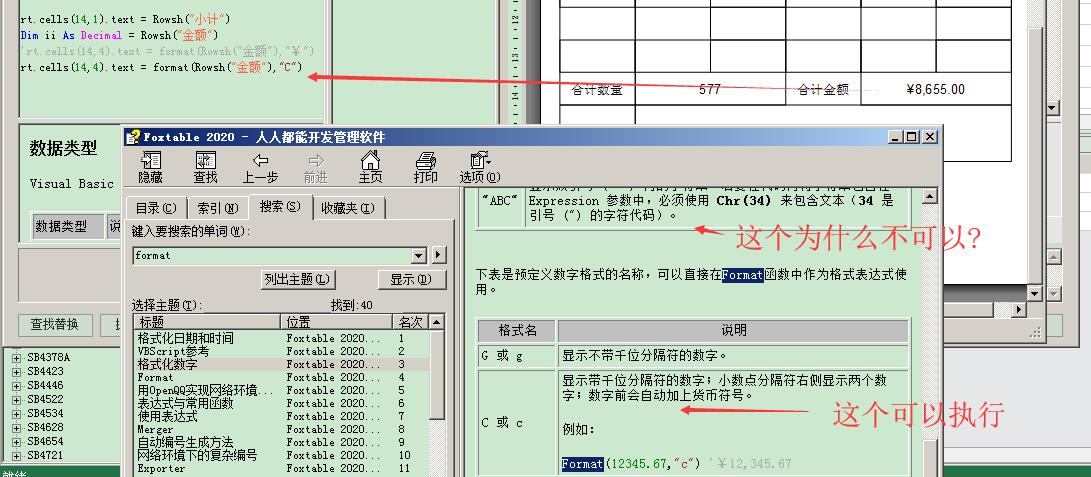Viewport: 1091px width, 477px height.
Task: Click the 查找替换 button
Action: (55, 325)
